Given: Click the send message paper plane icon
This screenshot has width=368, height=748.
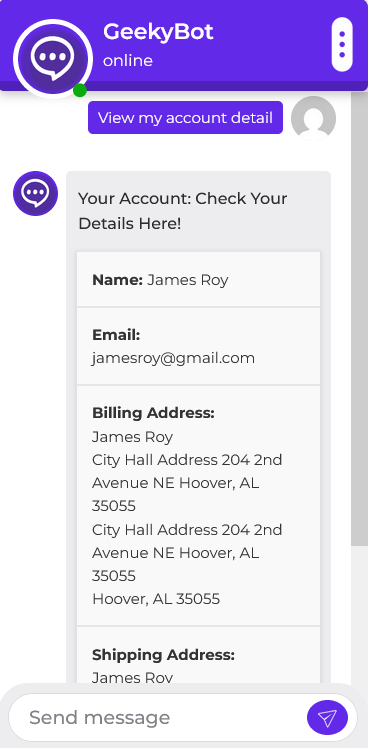Looking at the screenshot, I should click(x=327, y=717).
